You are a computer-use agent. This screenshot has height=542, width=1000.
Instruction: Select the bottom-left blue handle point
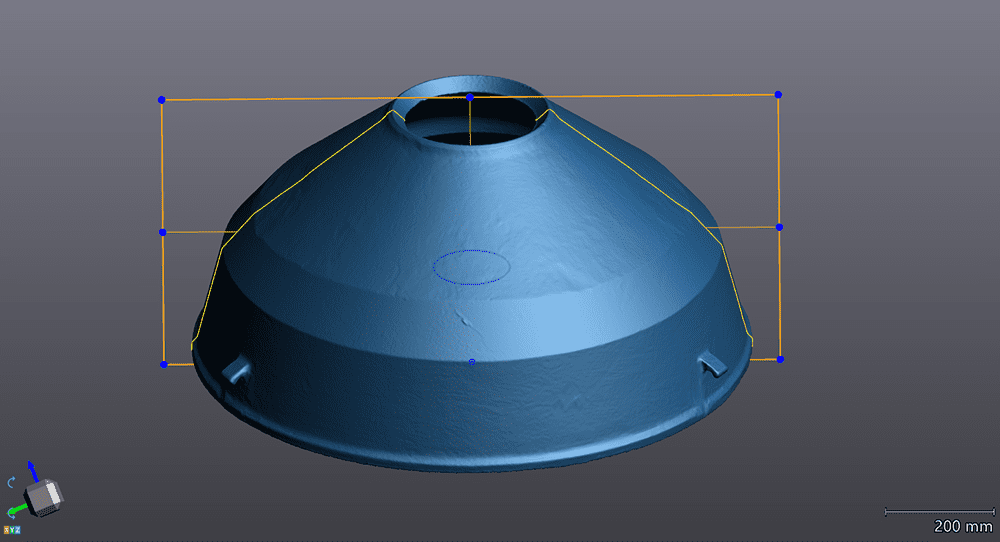[164, 364]
